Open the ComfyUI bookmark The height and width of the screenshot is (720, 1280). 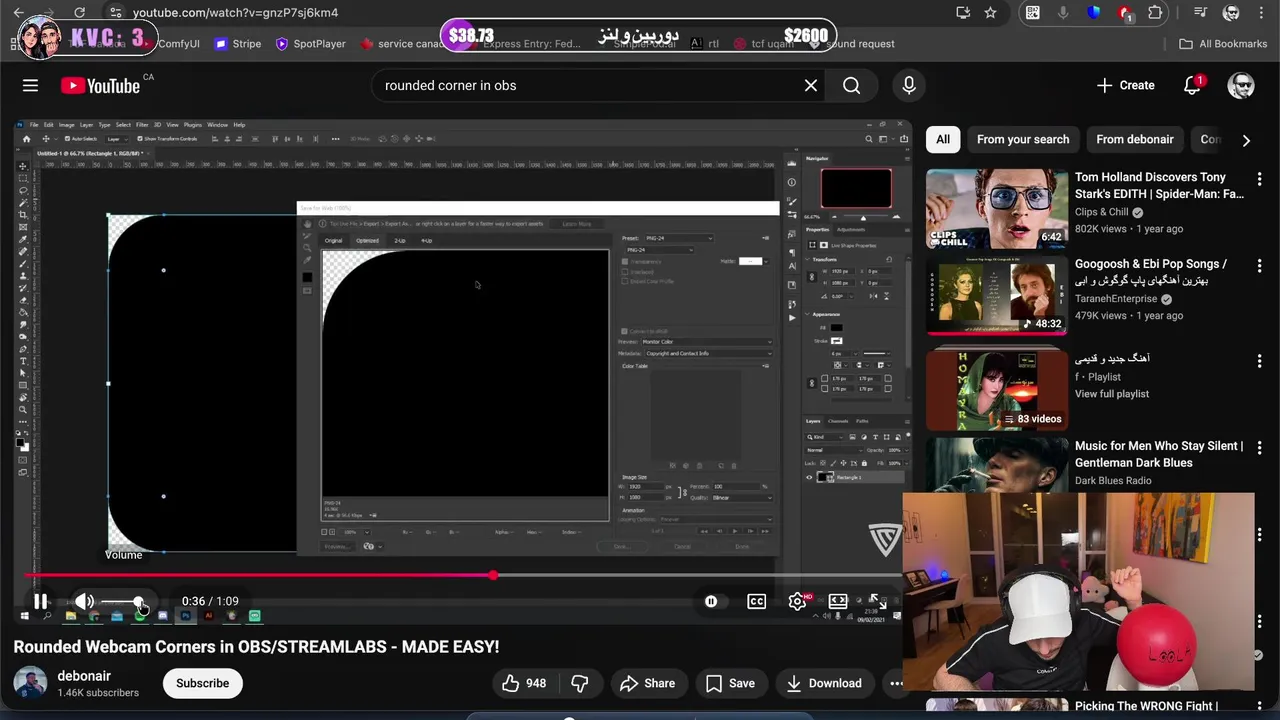179,44
